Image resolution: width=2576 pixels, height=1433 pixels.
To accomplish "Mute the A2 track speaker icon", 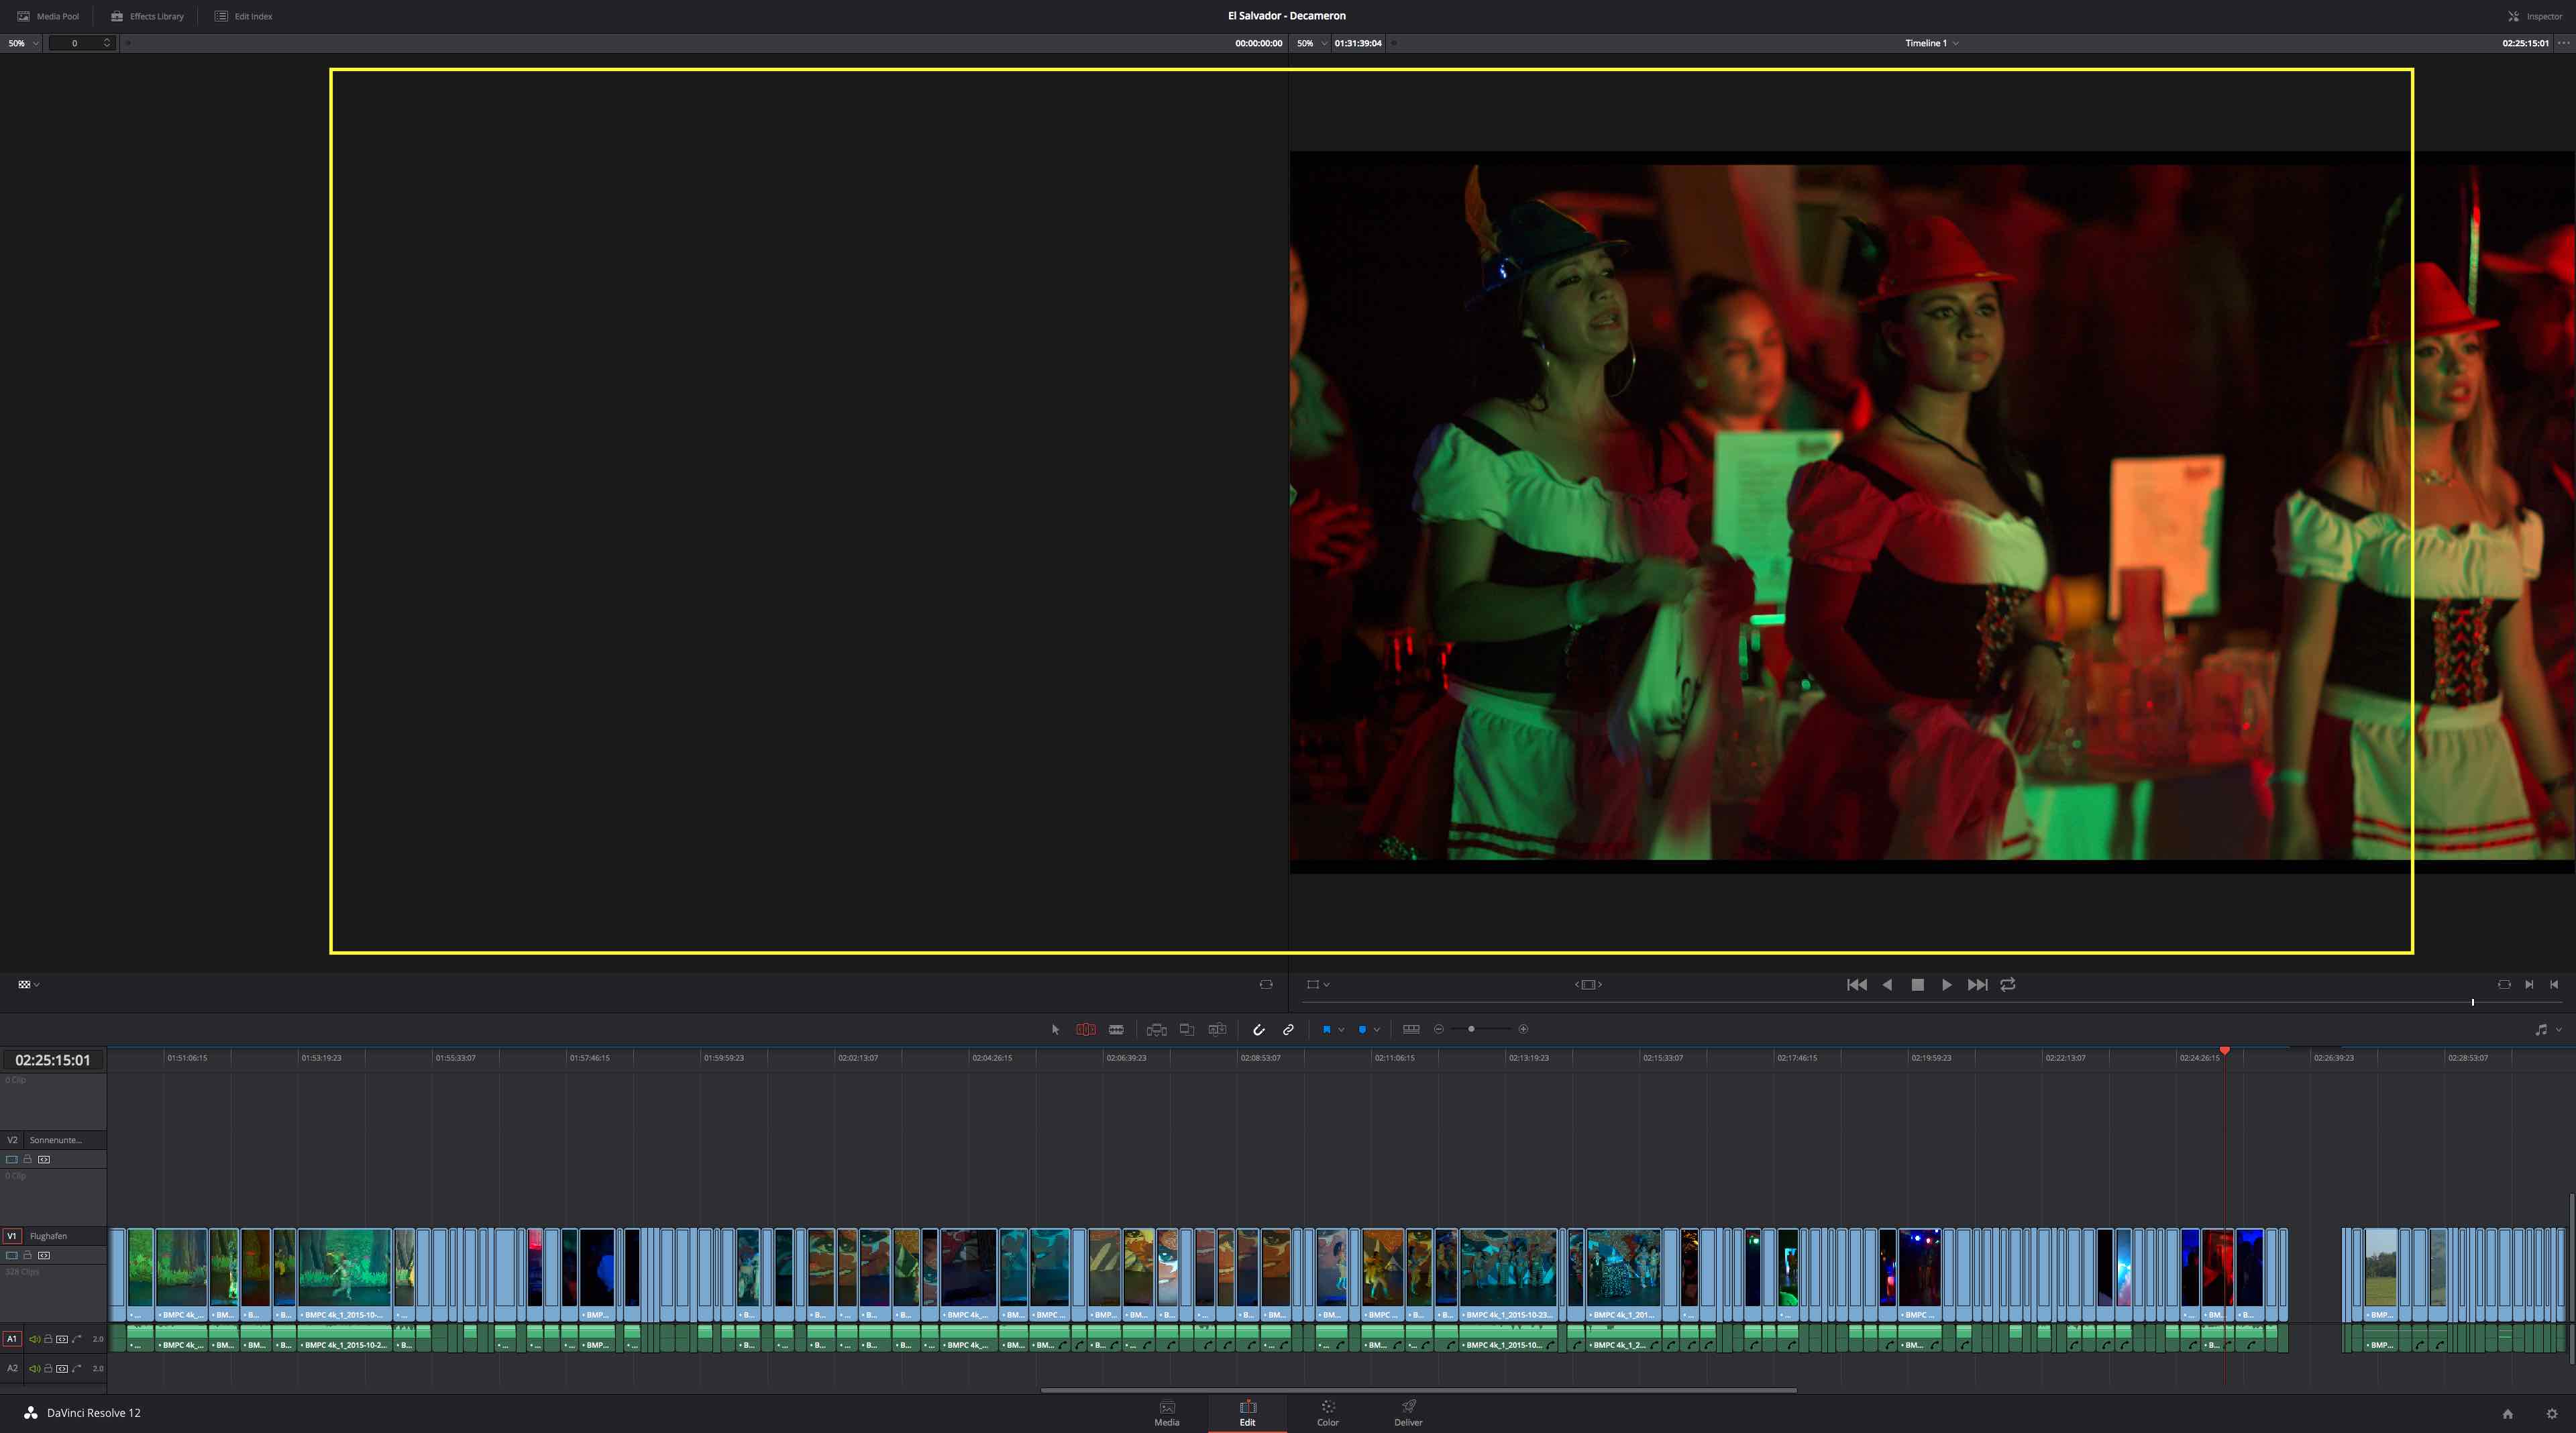I will pos(34,1368).
